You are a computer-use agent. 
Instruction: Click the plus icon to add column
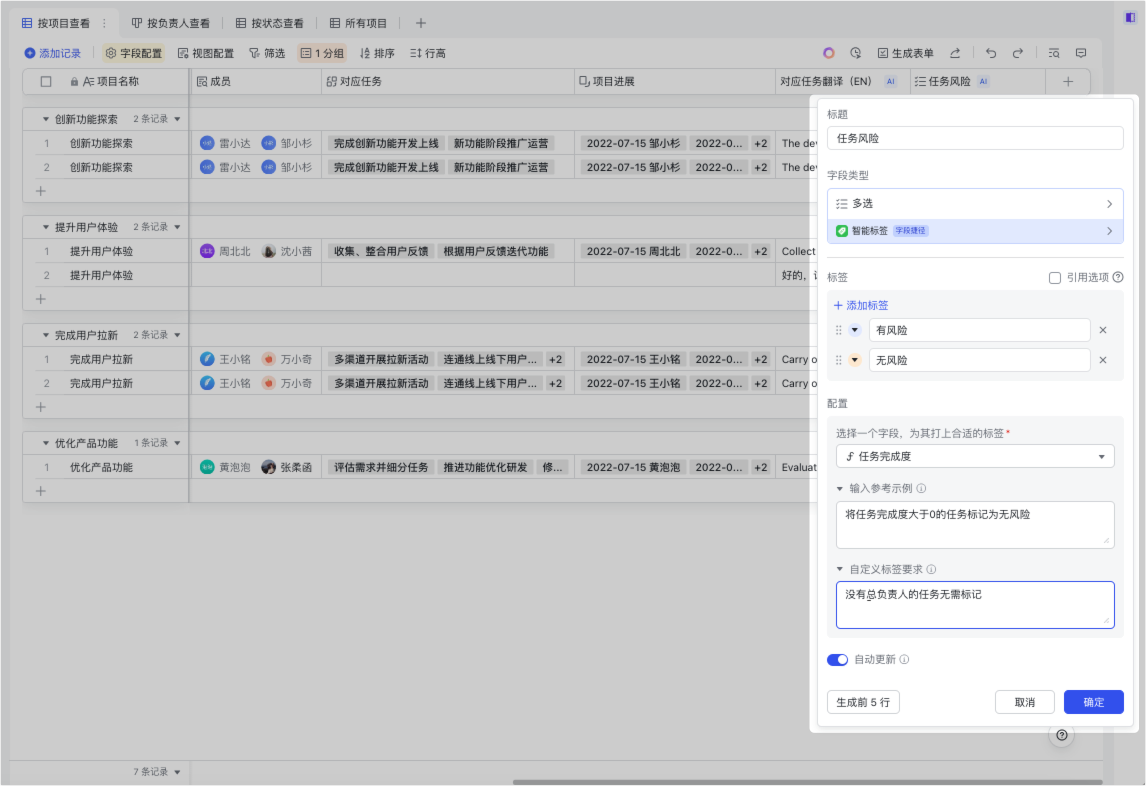(1068, 81)
